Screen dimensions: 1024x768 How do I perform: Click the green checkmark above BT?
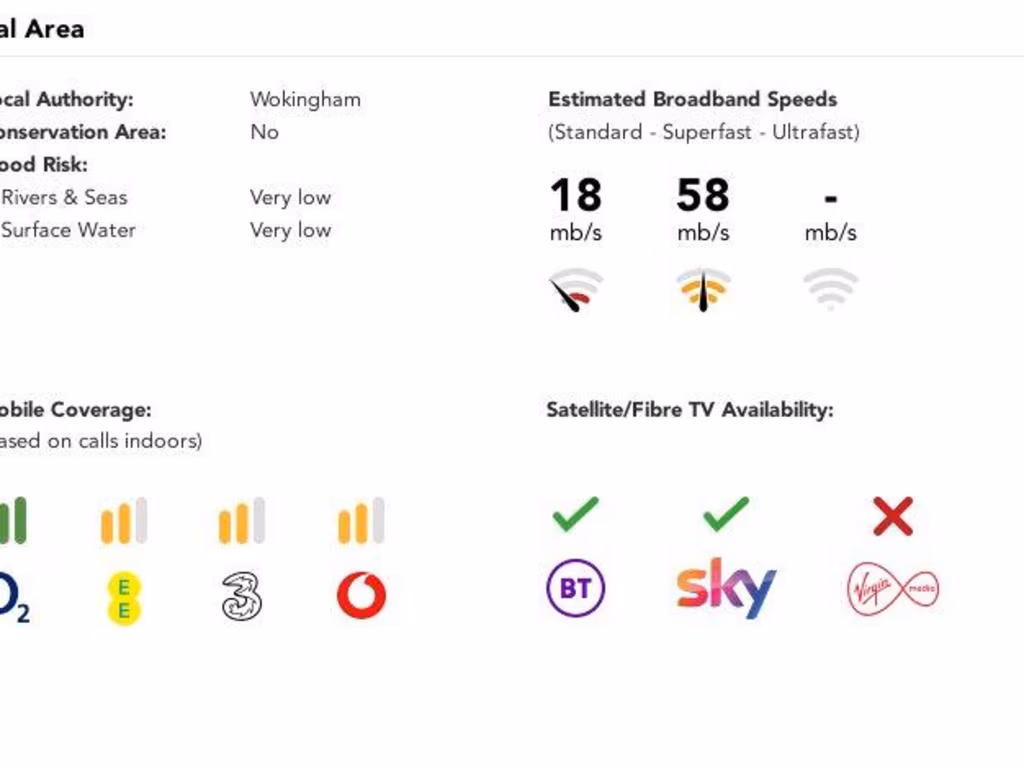coord(575,514)
